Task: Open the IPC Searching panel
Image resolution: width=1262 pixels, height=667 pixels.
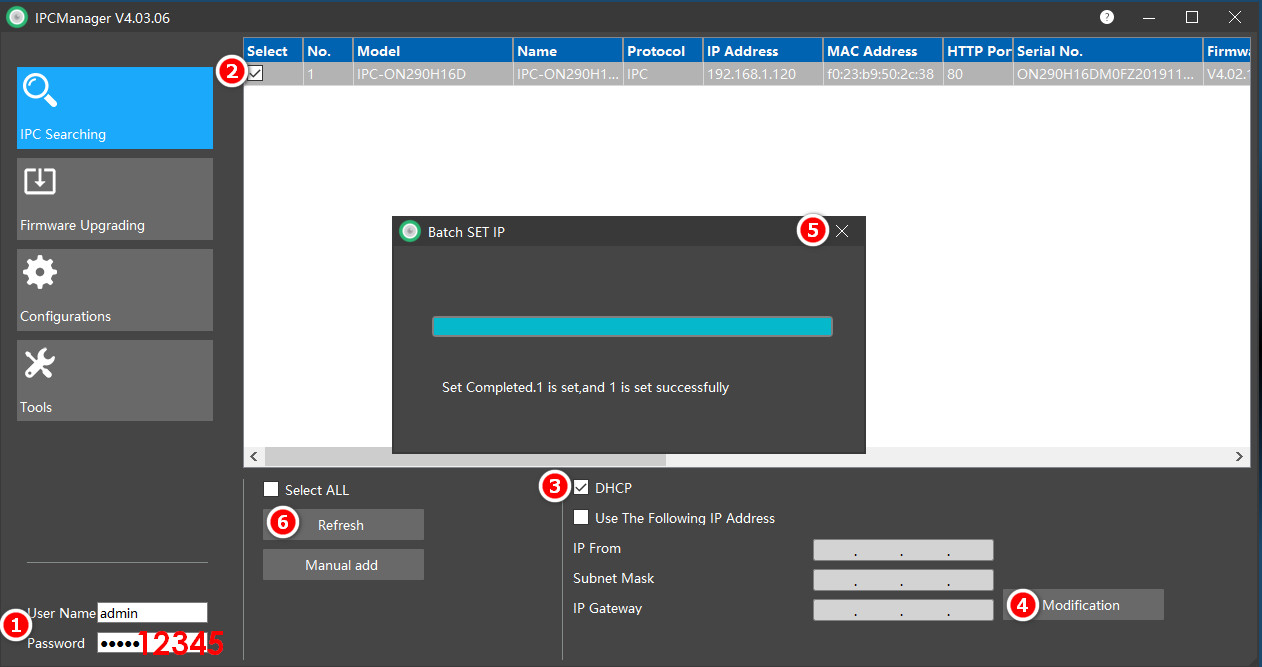Action: (x=115, y=108)
